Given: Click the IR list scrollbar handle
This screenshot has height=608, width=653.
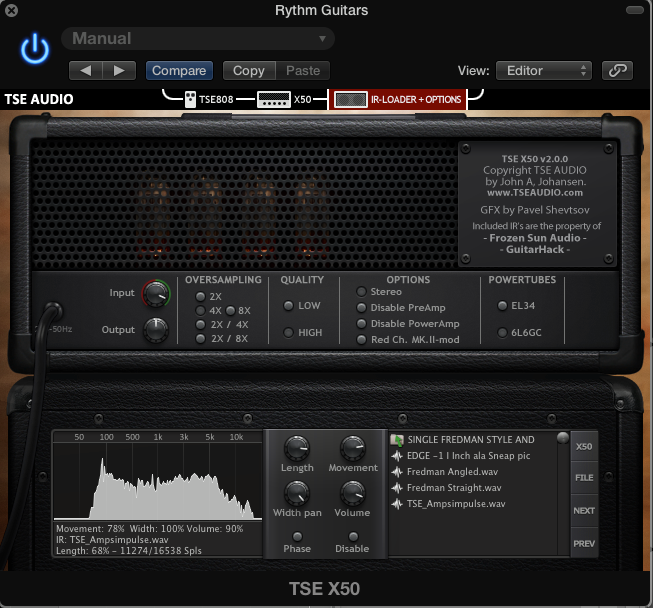Looking at the screenshot, I should 563,438.
